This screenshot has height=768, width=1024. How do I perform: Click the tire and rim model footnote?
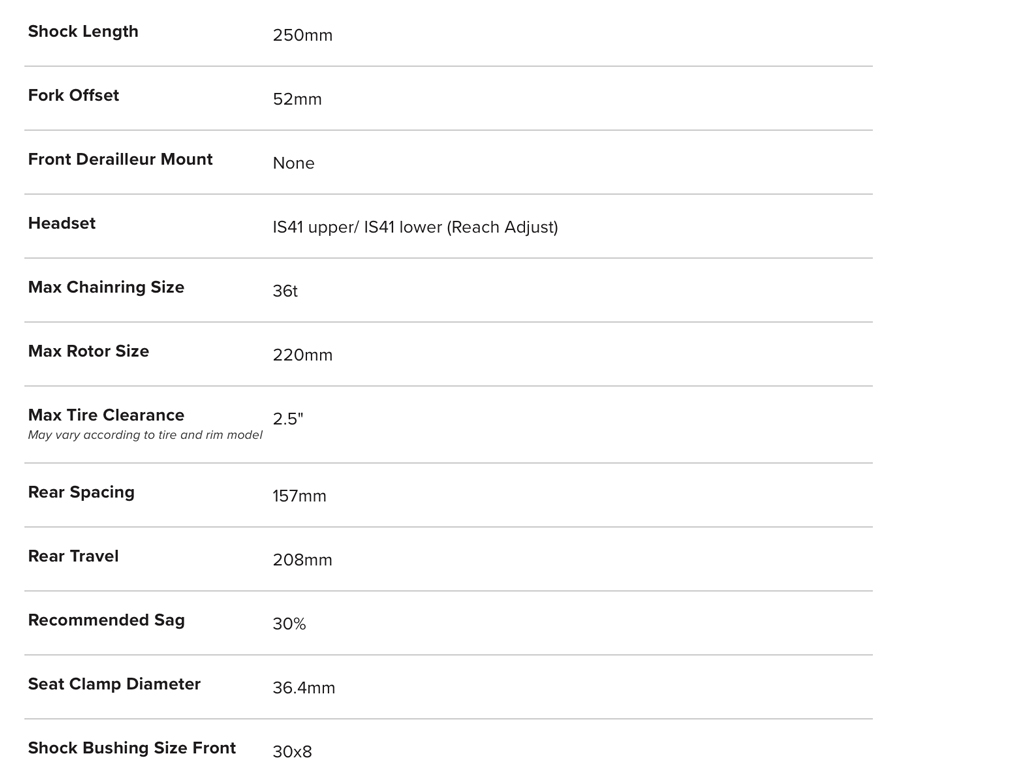click(145, 435)
